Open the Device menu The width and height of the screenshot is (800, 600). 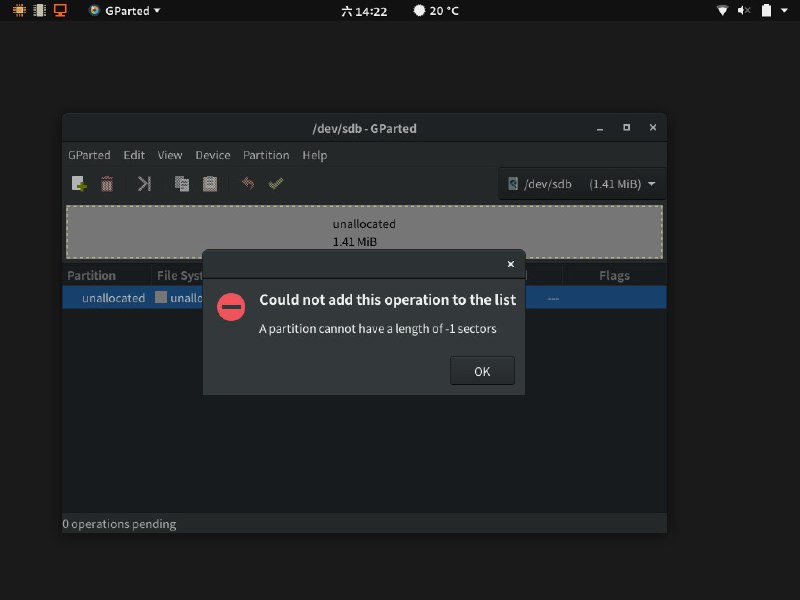213,155
